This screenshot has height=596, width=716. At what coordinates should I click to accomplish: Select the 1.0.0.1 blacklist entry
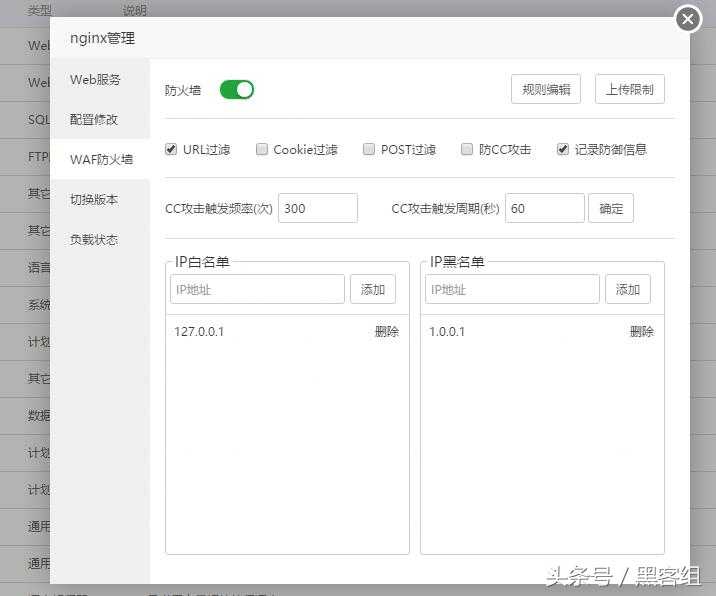pyautogui.click(x=447, y=332)
